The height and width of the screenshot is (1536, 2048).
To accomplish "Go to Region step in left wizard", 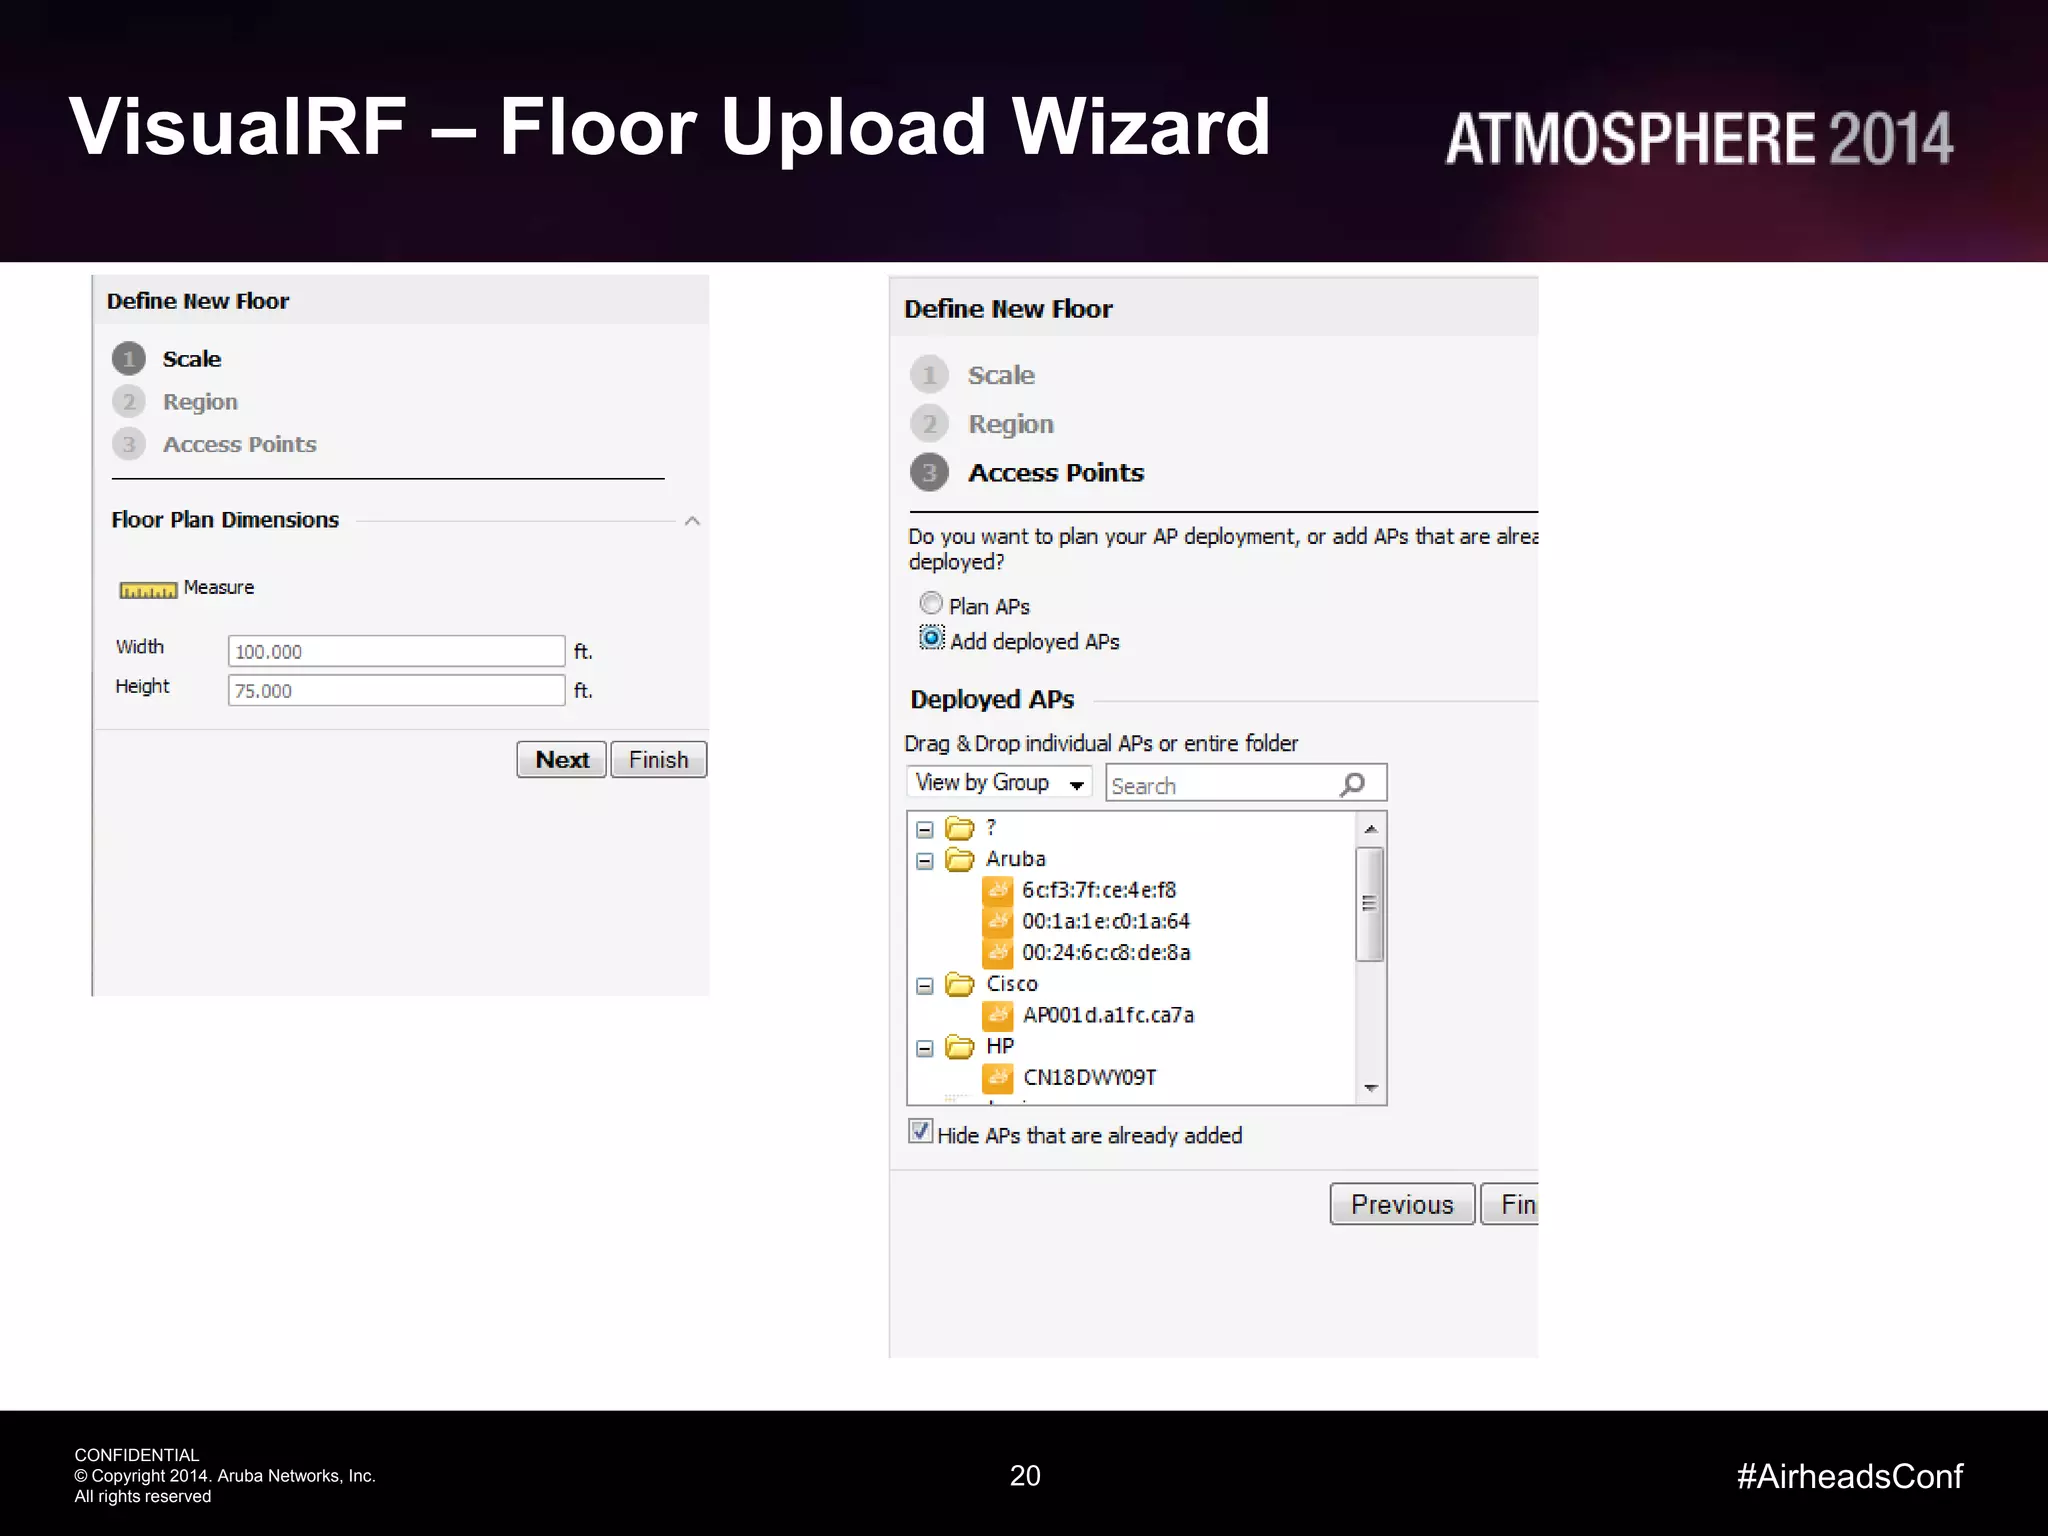I will (200, 402).
